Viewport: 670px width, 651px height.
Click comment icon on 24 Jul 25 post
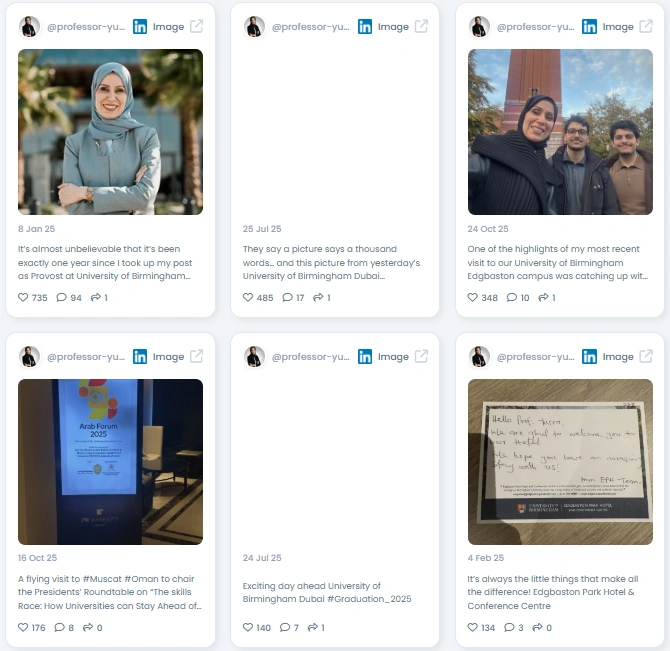pos(285,627)
